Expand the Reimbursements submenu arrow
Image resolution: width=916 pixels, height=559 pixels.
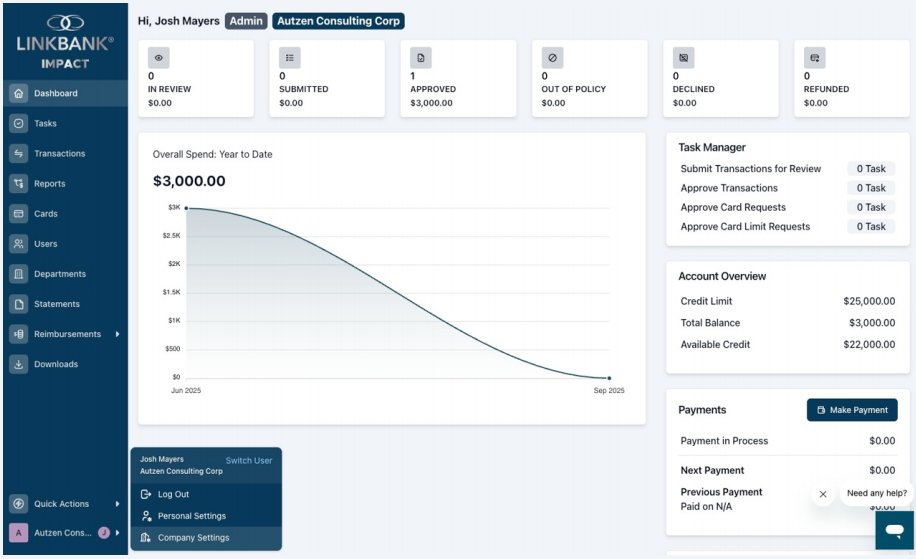117,334
